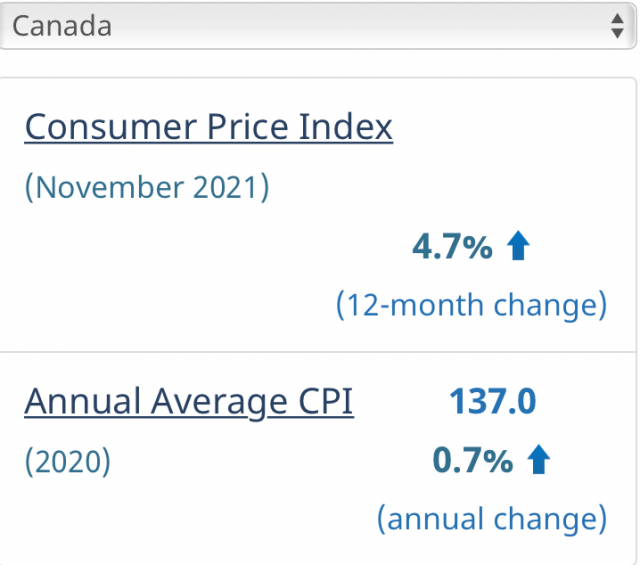
Task: Click the (2020) year text
Action: pyautogui.click(x=68, y=461)
